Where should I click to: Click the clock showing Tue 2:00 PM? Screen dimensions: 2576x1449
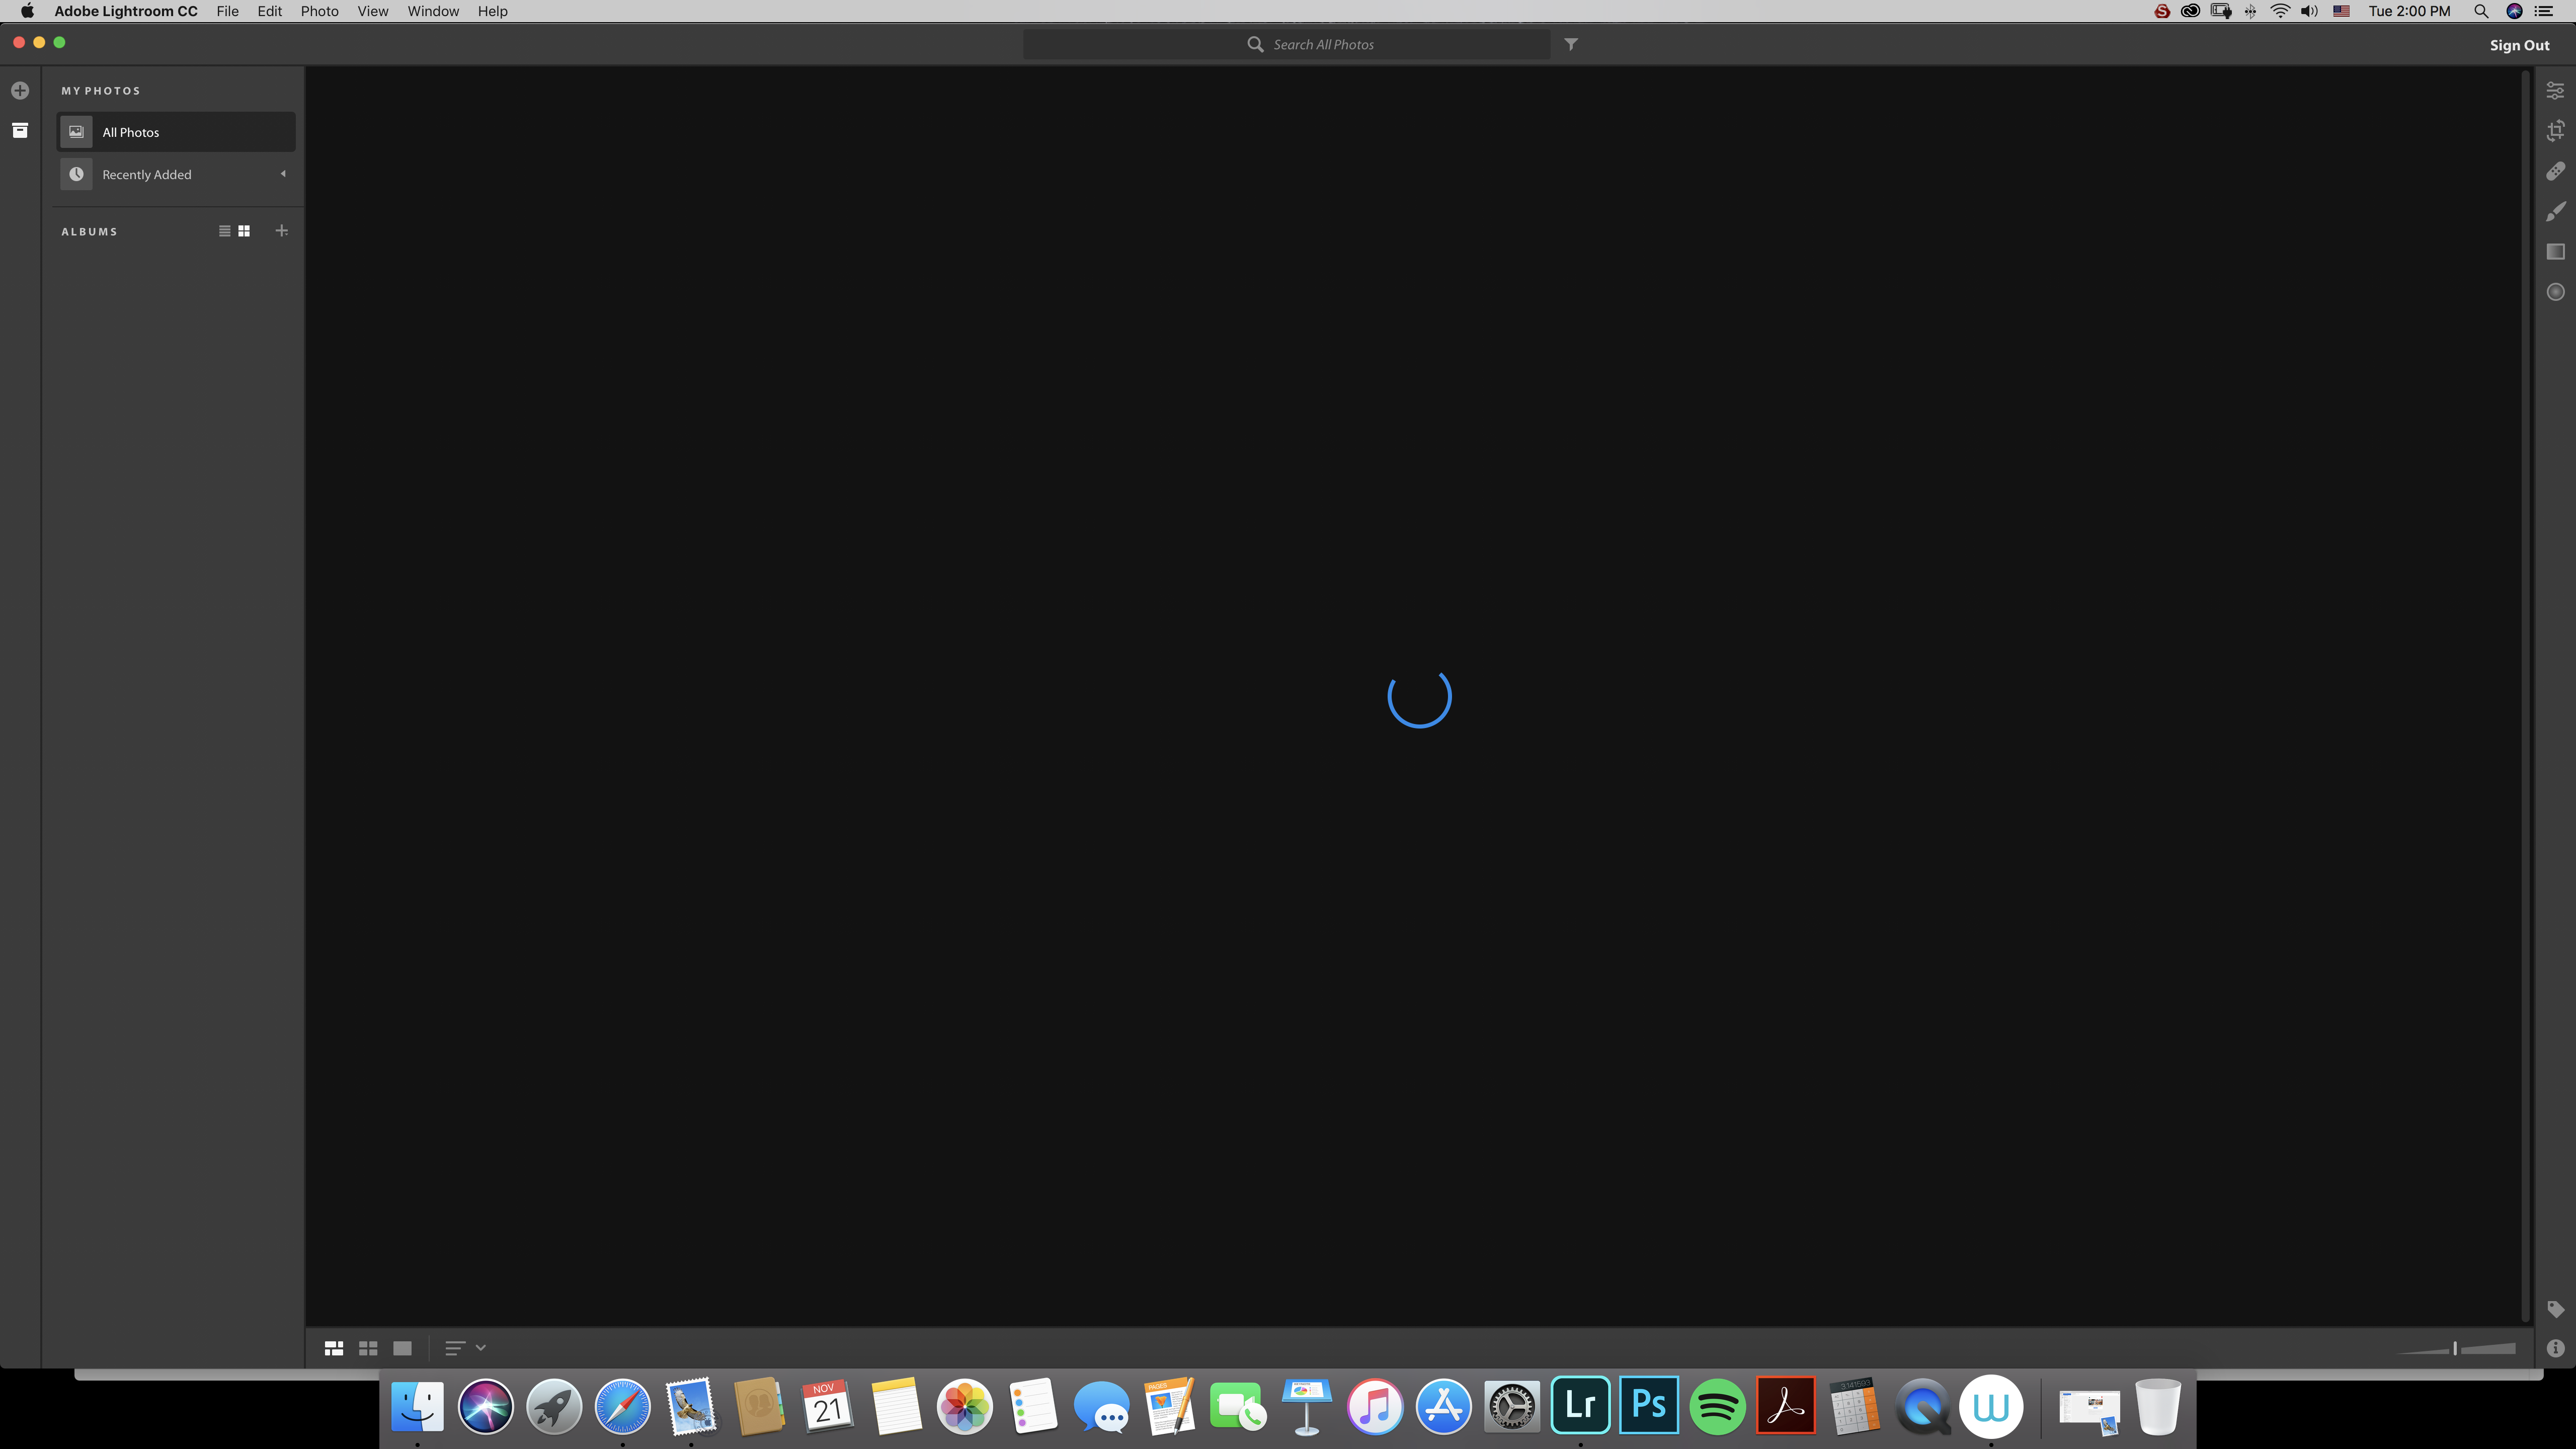pyautogui.click(x=2409, y=11)
